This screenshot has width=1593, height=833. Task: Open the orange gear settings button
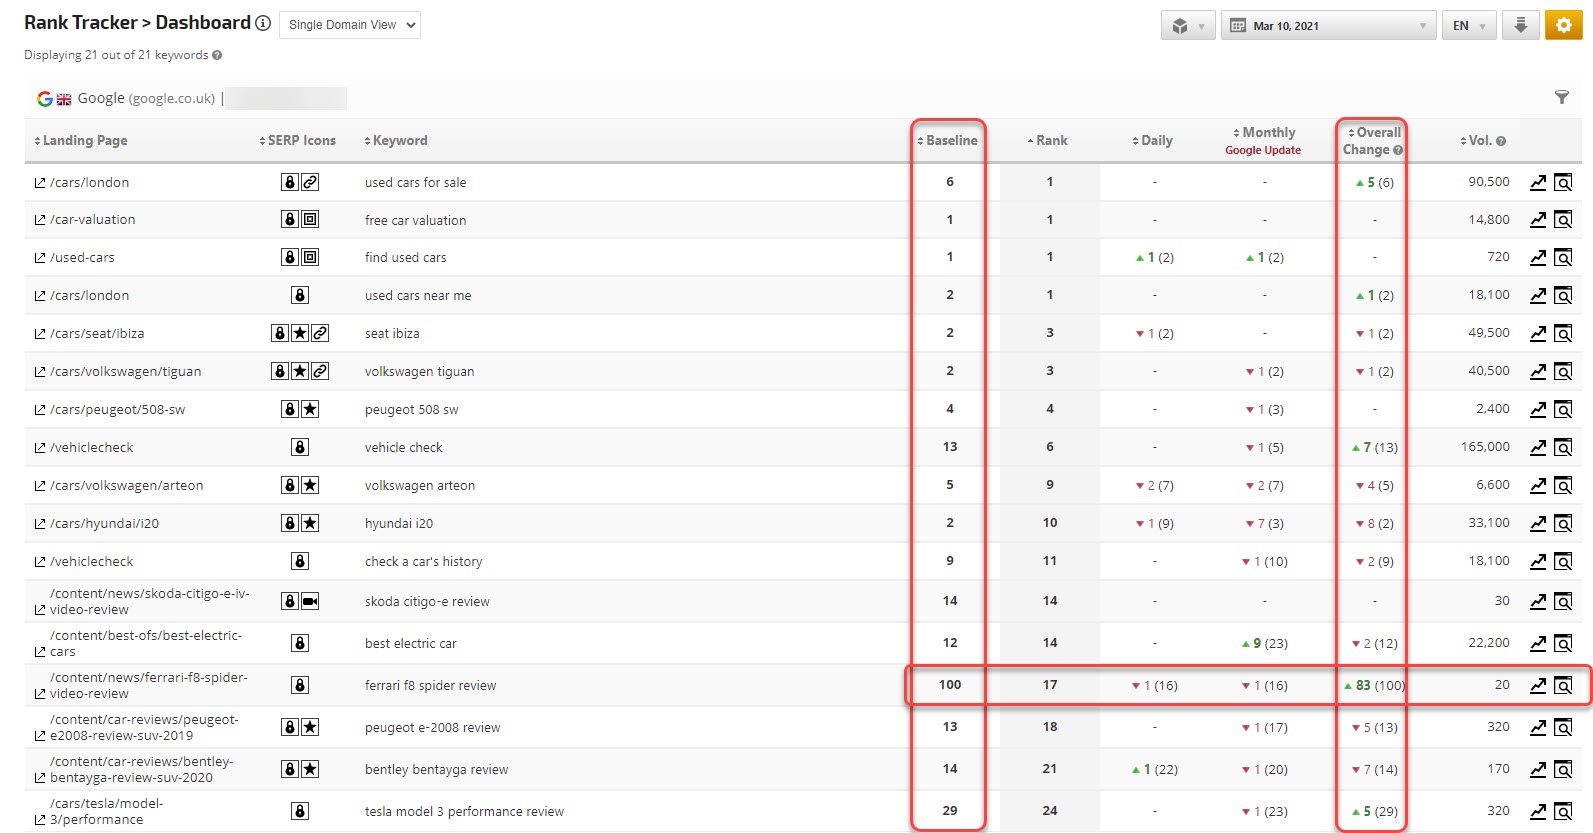[x=1564, y=26]
